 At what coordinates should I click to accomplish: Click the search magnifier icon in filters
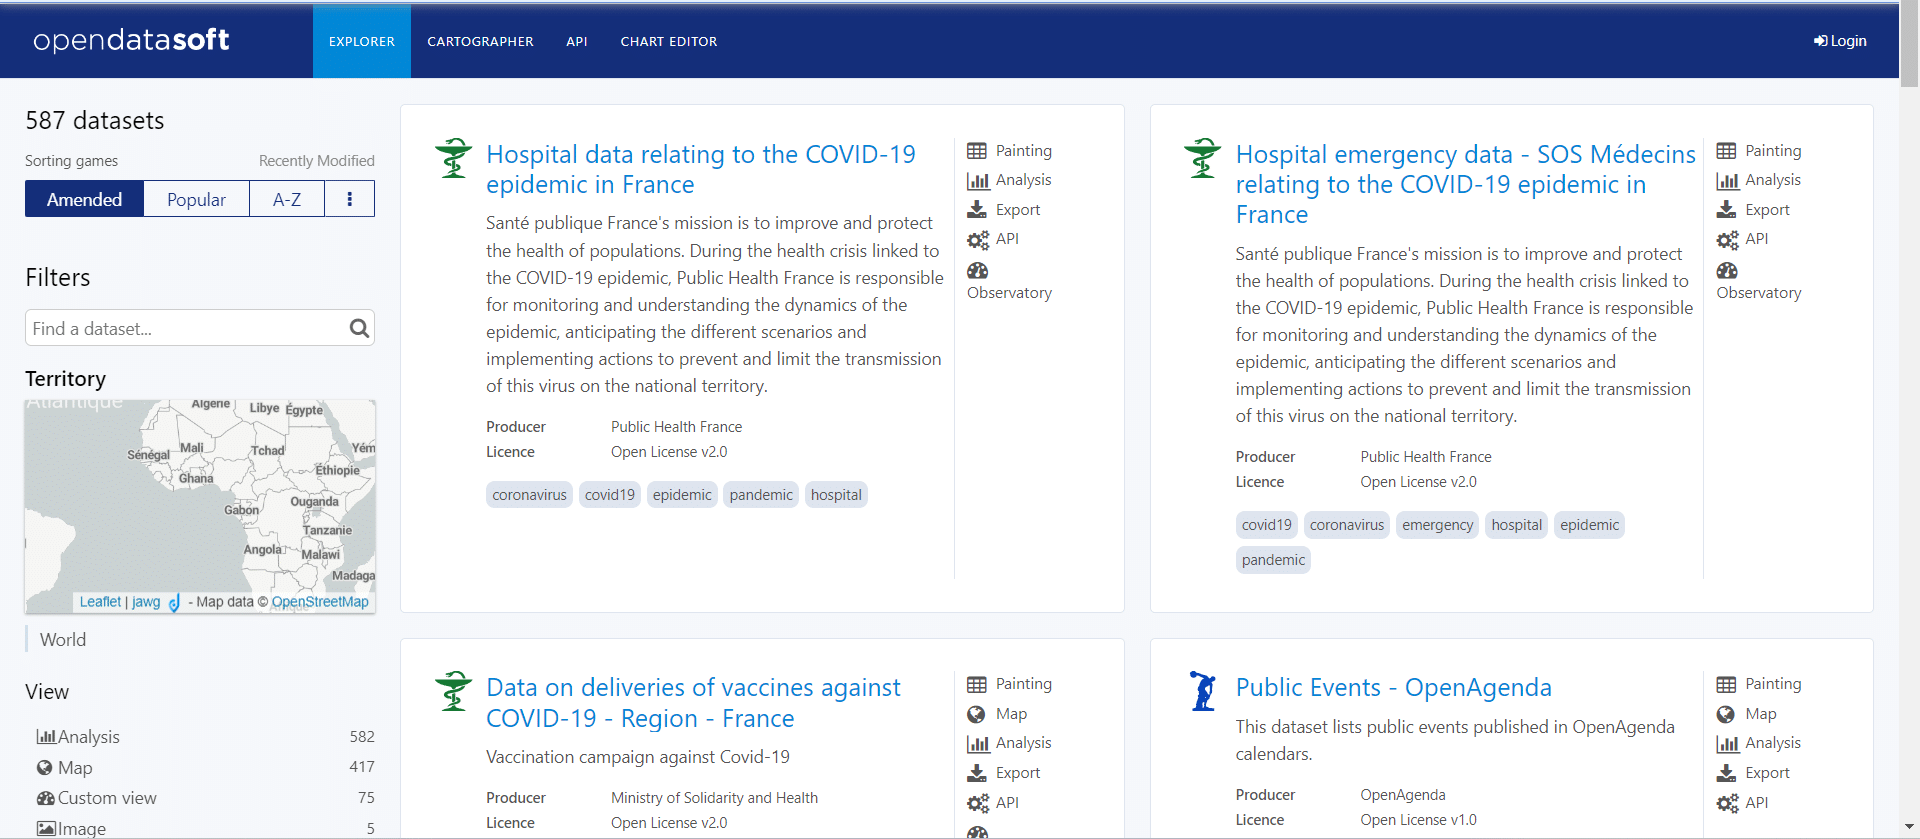[359, 328]
